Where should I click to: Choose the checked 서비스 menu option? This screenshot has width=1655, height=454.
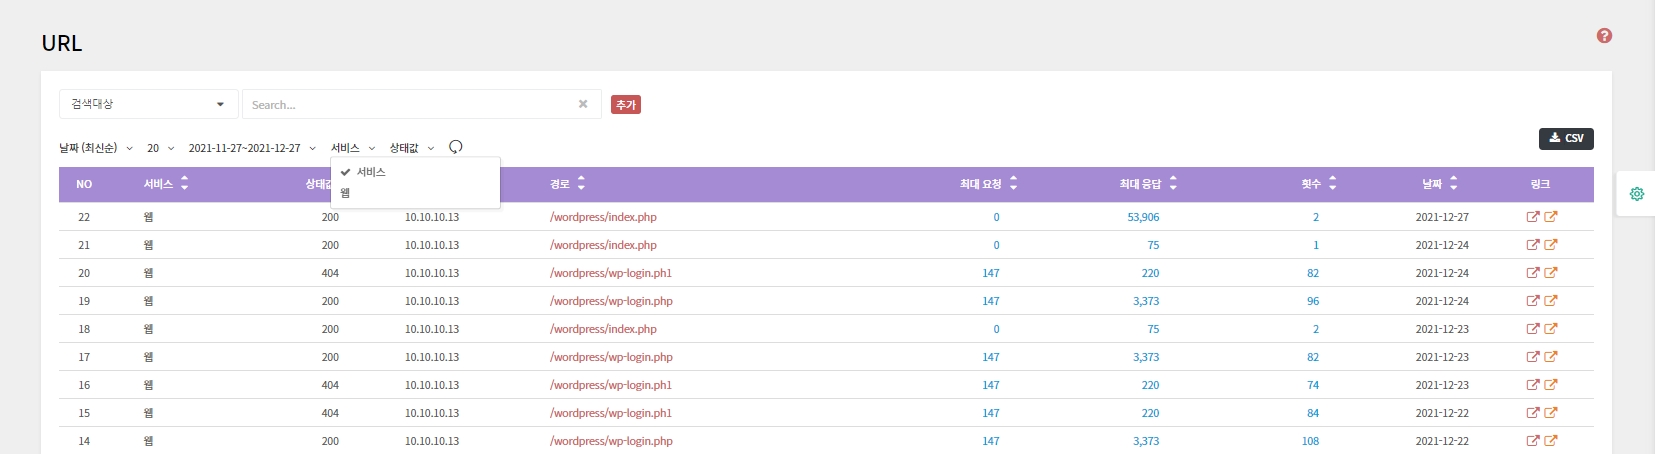pyautogui.click(x=371, y=172)
